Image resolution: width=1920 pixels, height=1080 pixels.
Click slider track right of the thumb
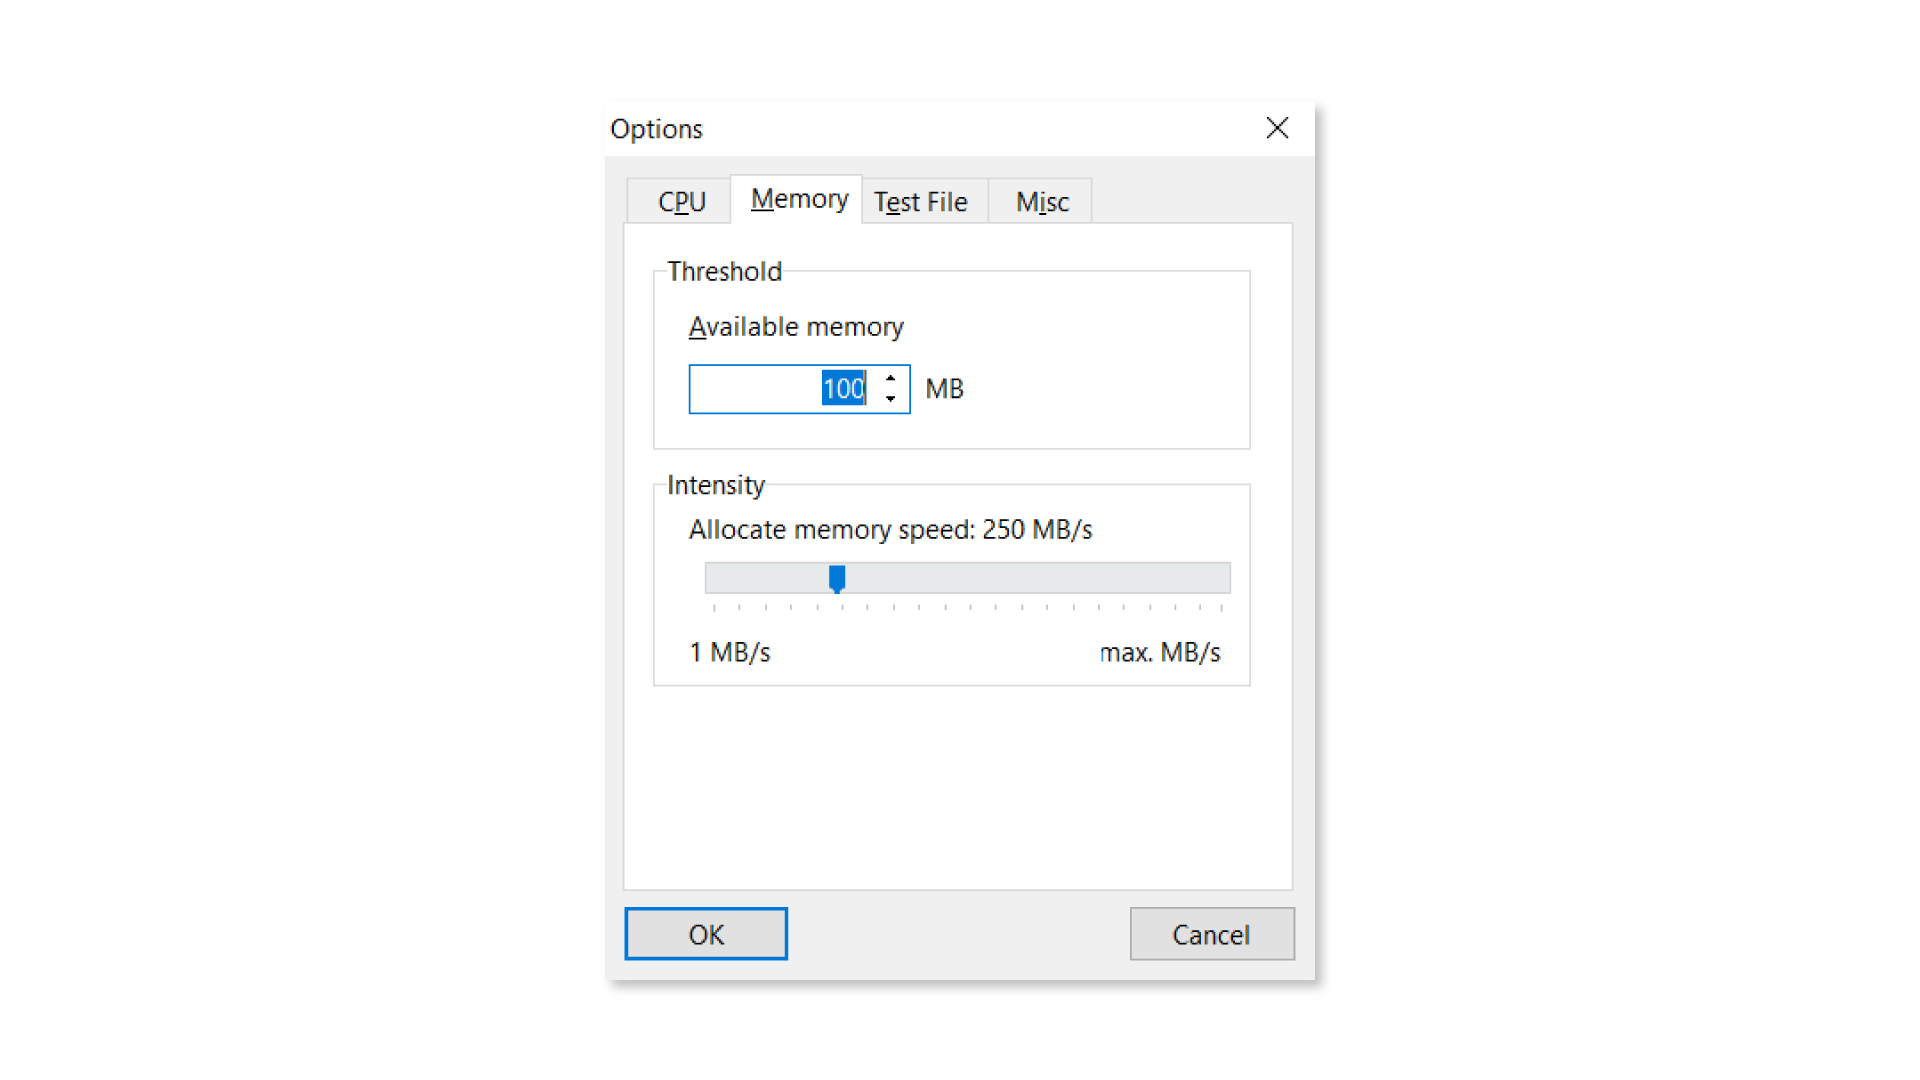pos(1030,578)
